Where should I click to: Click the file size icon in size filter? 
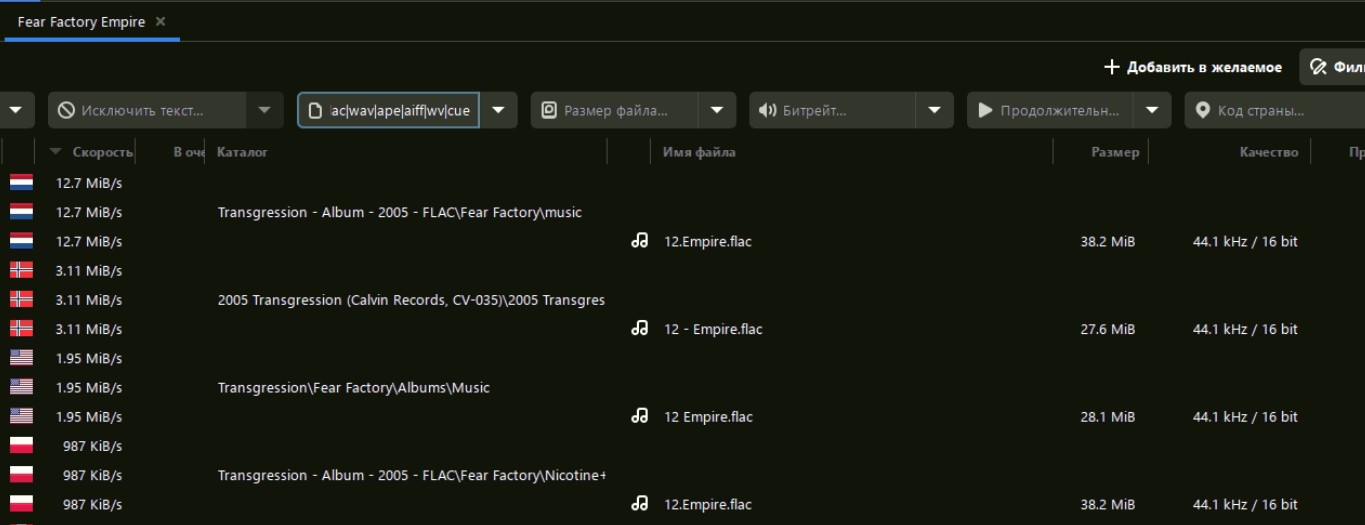pos(548,110)
